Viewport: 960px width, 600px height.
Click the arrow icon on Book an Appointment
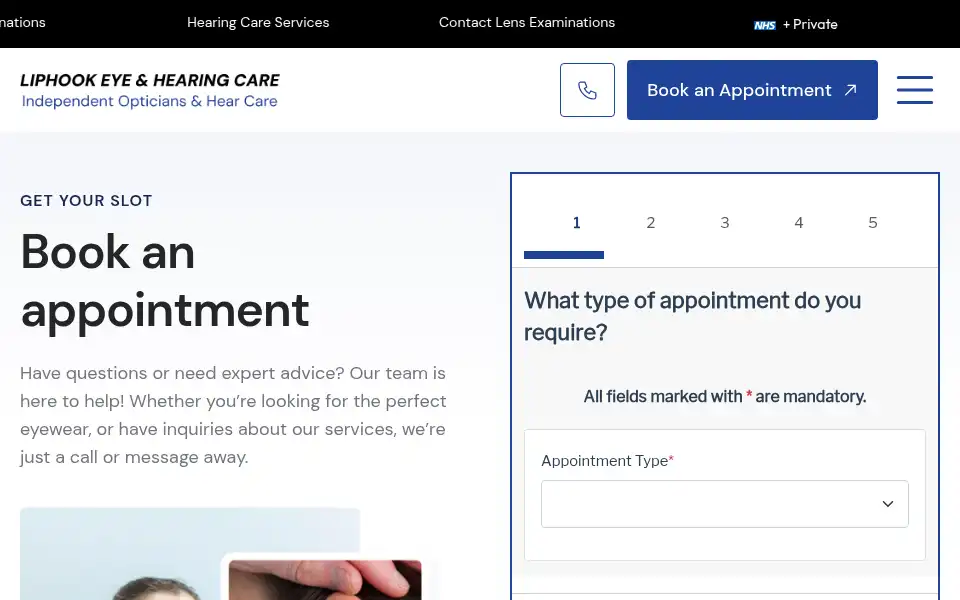(850, 90)
